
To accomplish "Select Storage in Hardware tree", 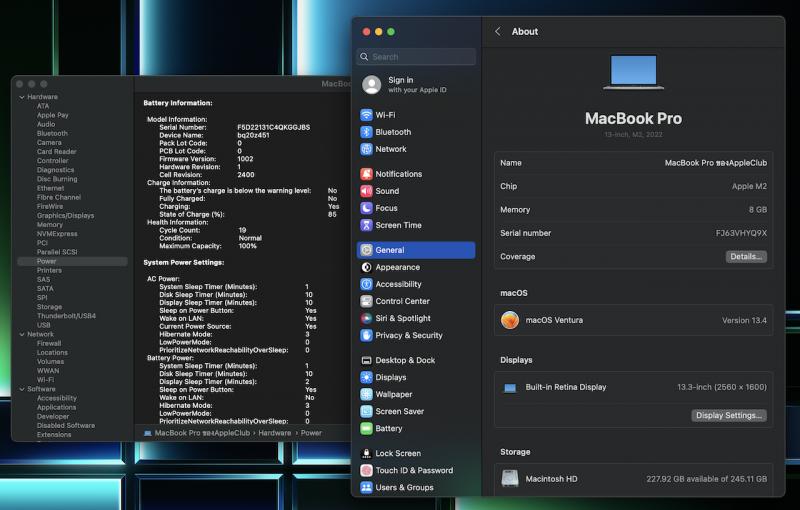I will 49,307.
